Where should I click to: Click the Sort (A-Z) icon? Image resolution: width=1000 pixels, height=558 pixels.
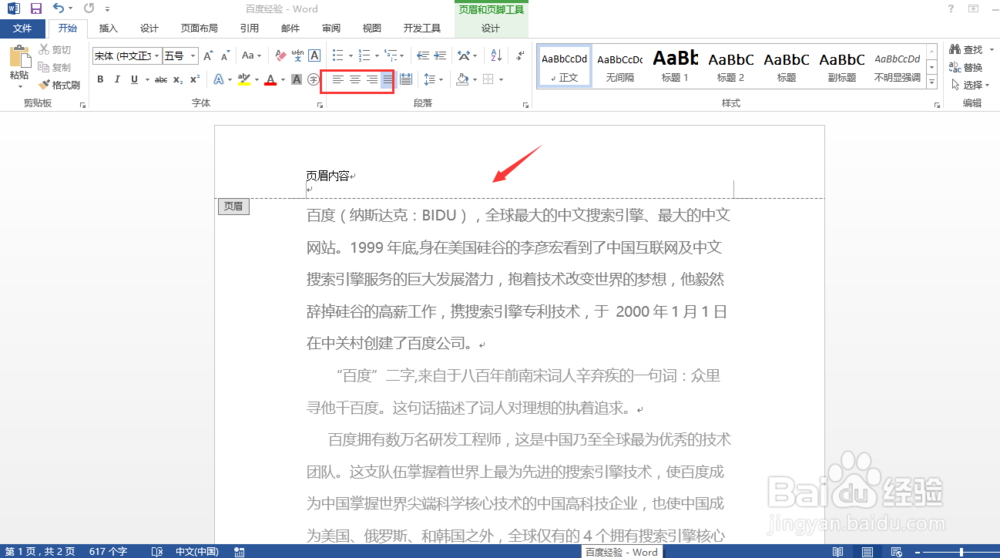click(x=496, y=56)
